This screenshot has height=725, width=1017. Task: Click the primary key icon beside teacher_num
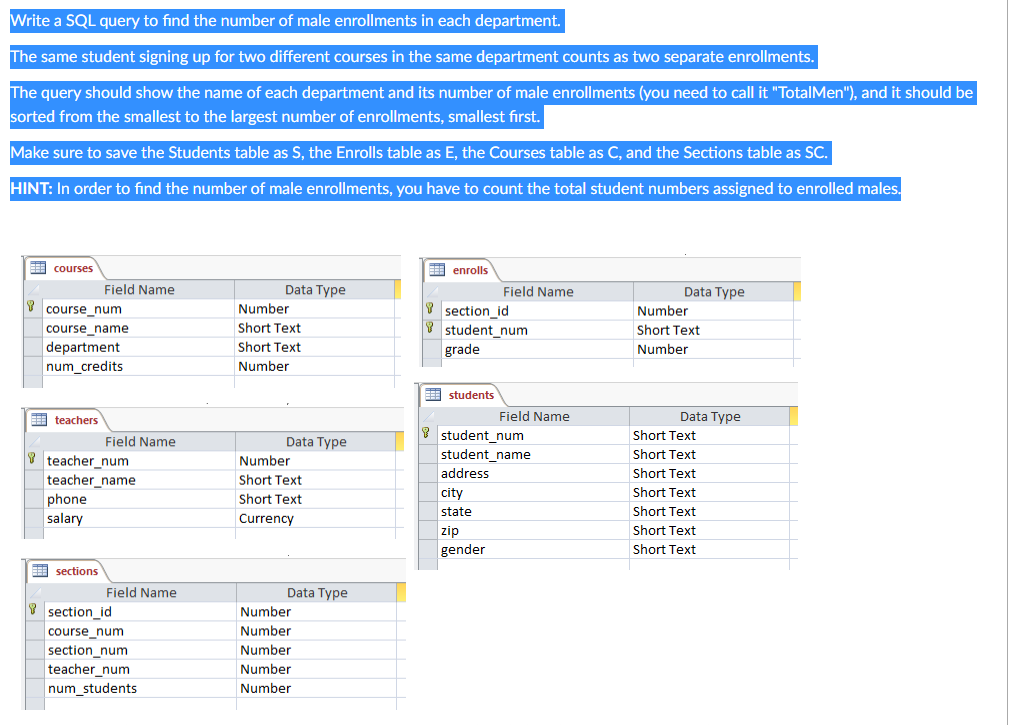pyautogui.click(x=33, y=460)
